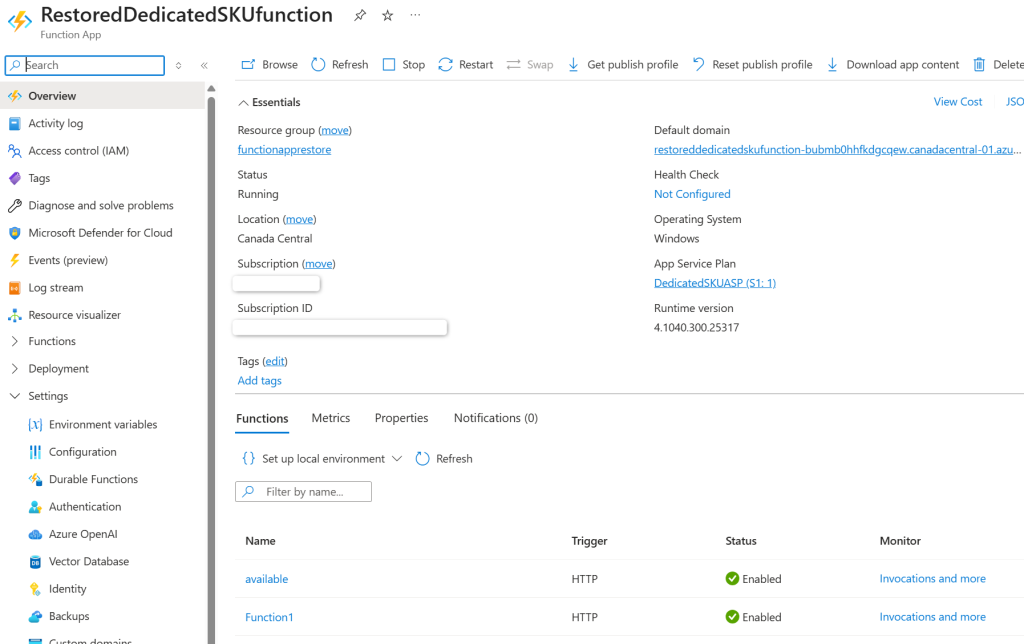Image resolution: width=1024 pixels, height=644 pixels.
Task: Click the Trigger column header
Action: point(589,541)
